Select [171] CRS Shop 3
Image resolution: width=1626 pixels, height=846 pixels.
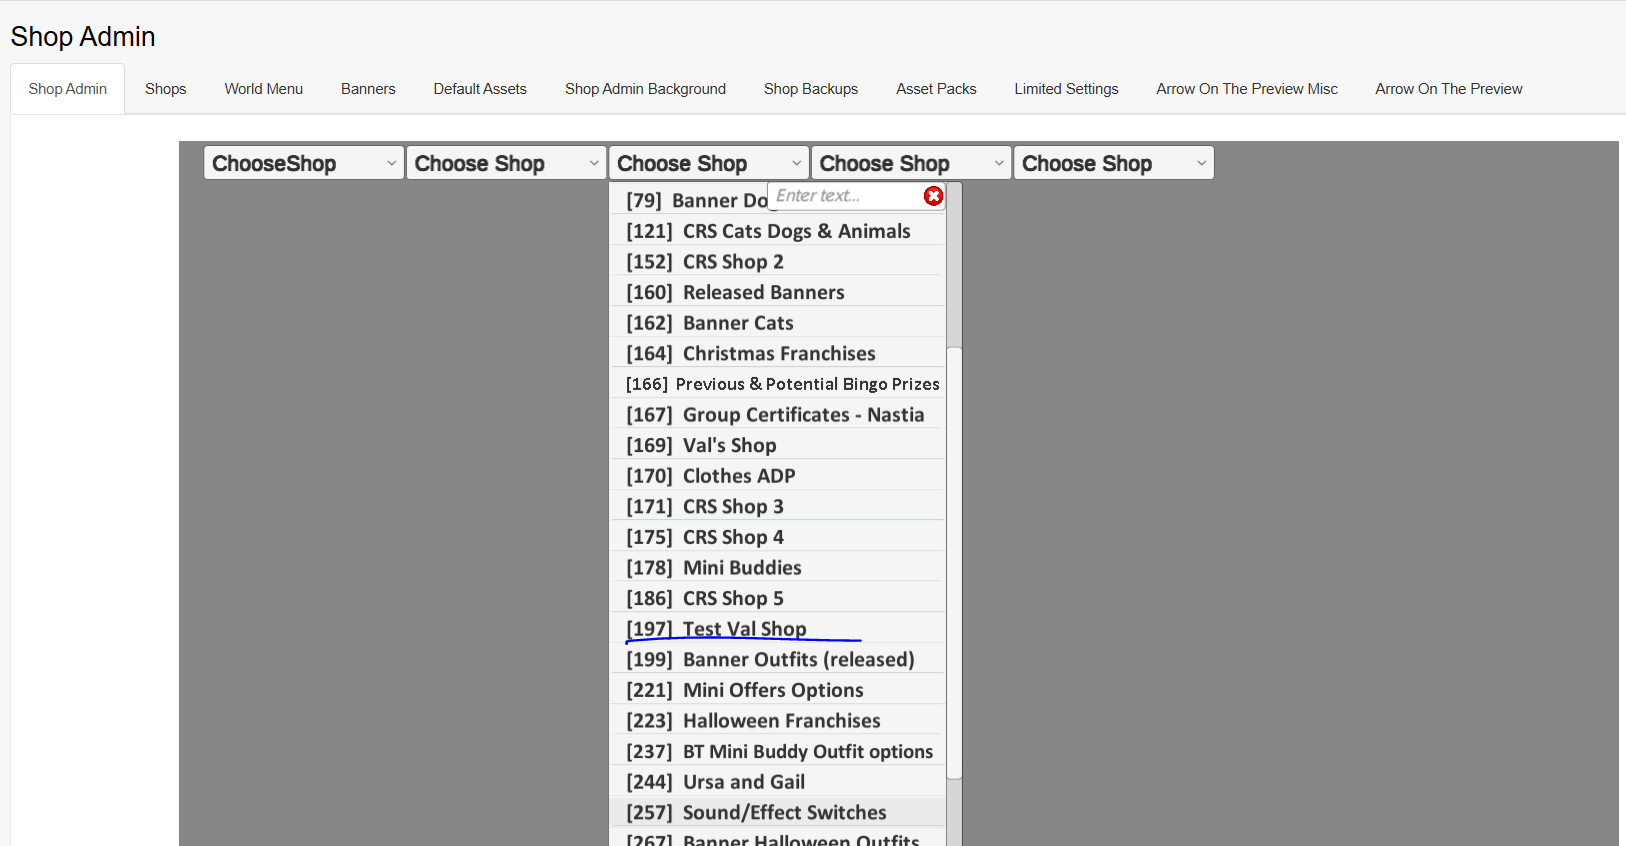coord(777,506)
